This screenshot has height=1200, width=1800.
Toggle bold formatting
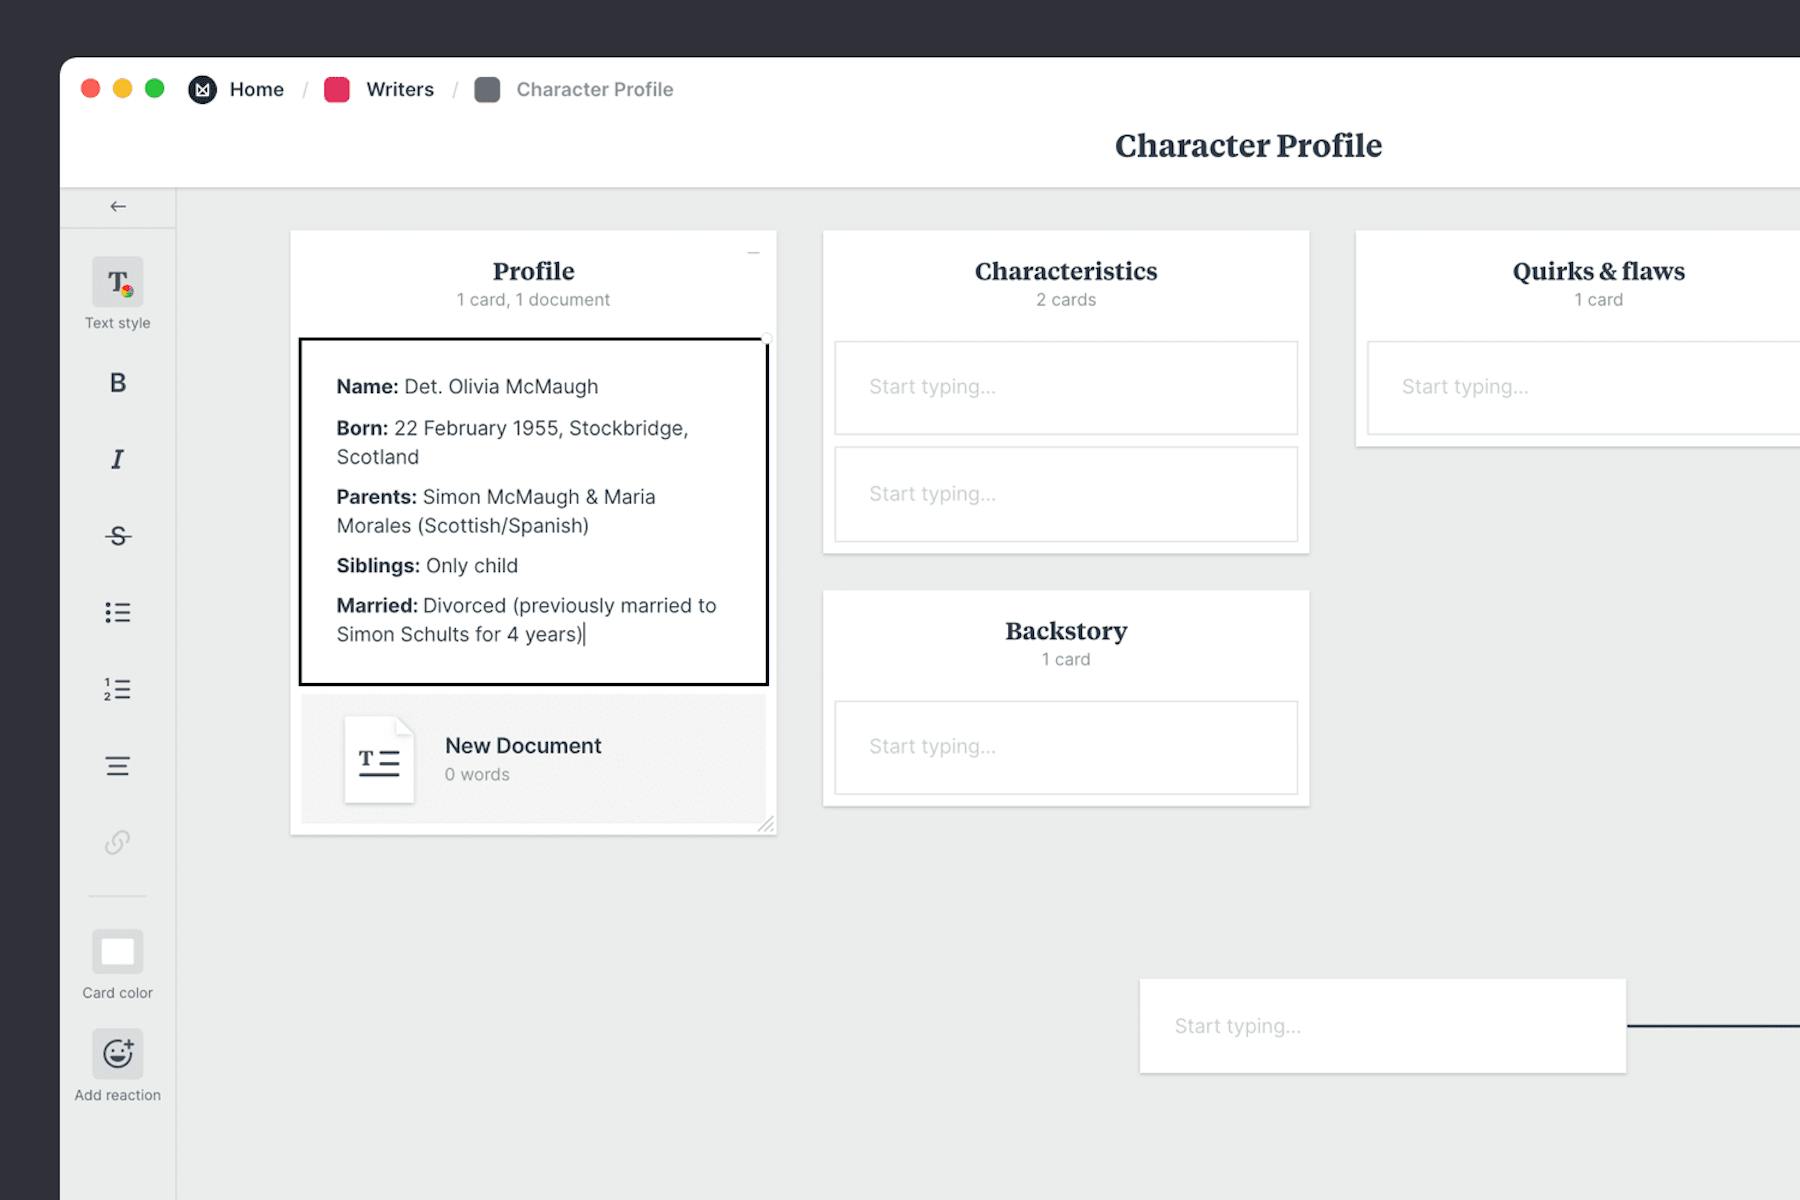click(x=117, y=383)
